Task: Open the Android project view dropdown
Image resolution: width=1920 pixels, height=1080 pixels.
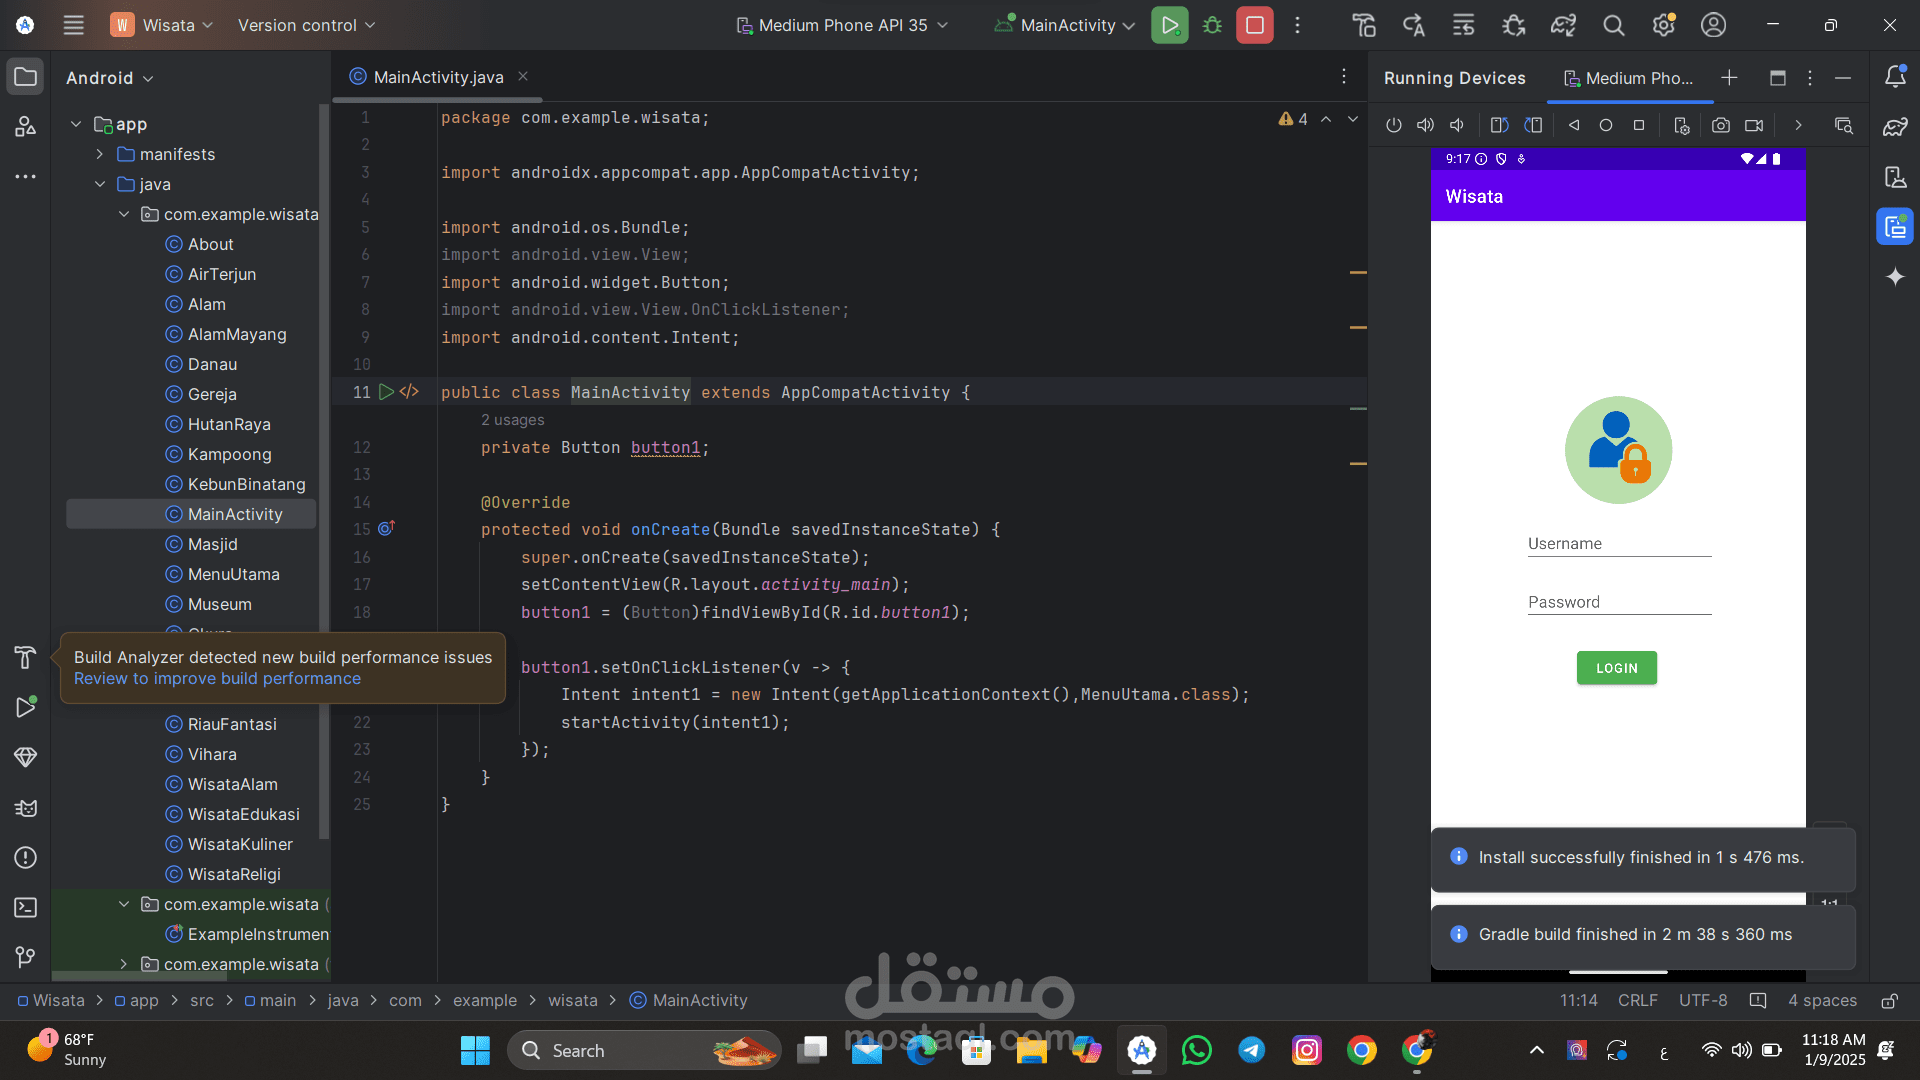Action: (110, 78)
